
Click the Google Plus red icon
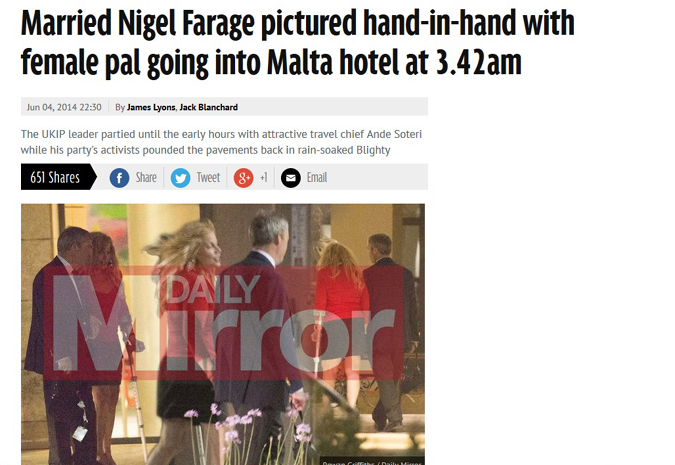(244, 178)
